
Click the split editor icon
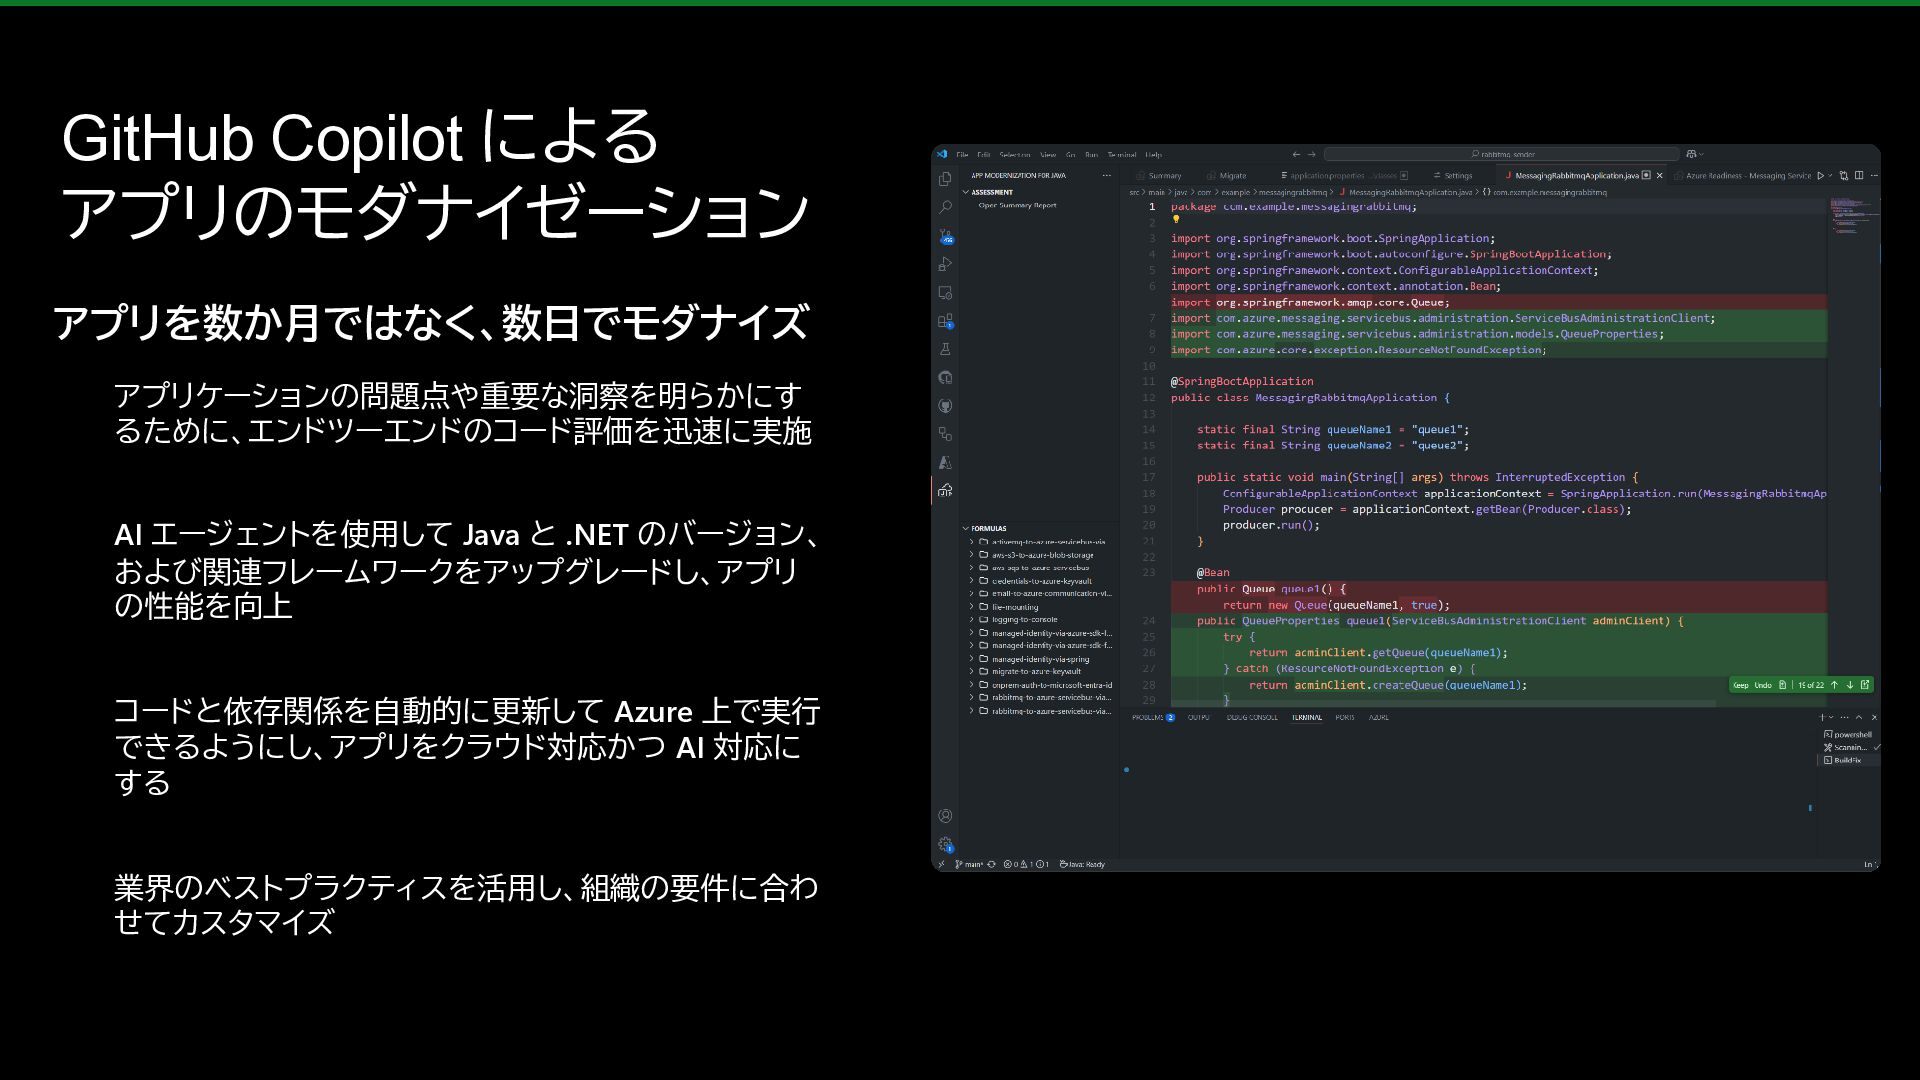coord(1858,175)
